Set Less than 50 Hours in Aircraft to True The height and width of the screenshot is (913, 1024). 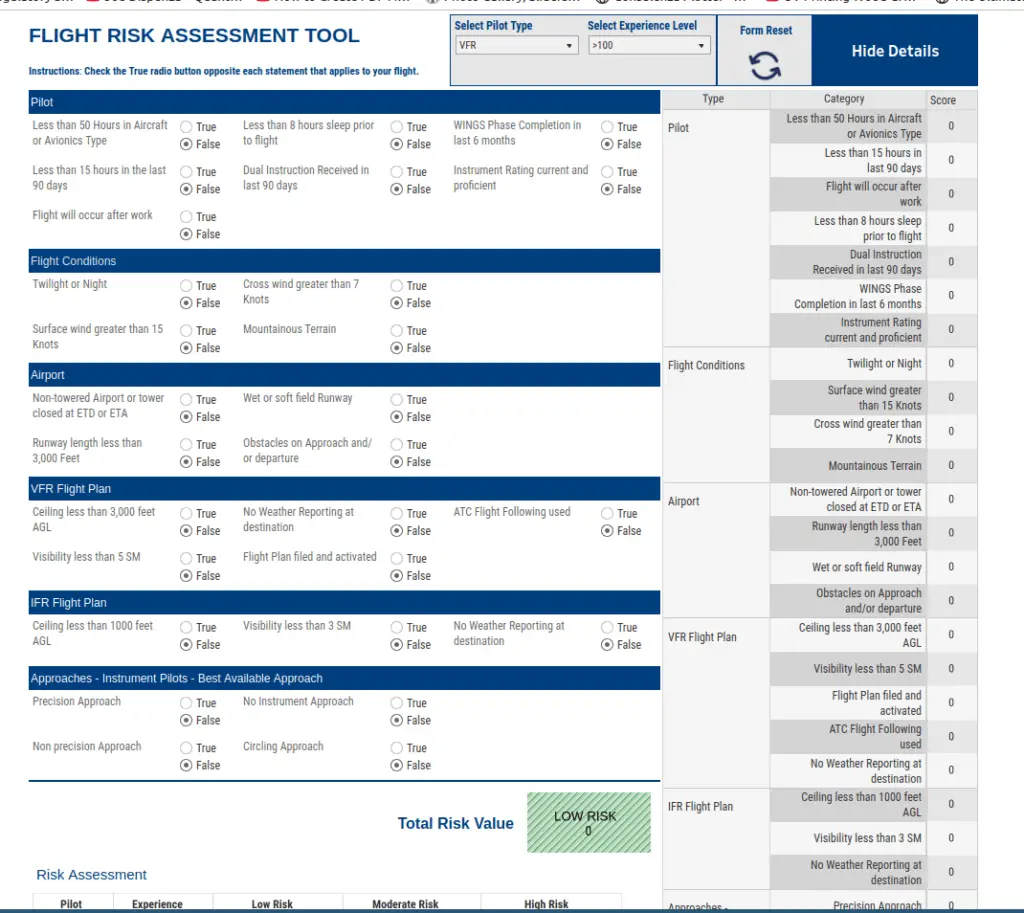click(187, 127)
